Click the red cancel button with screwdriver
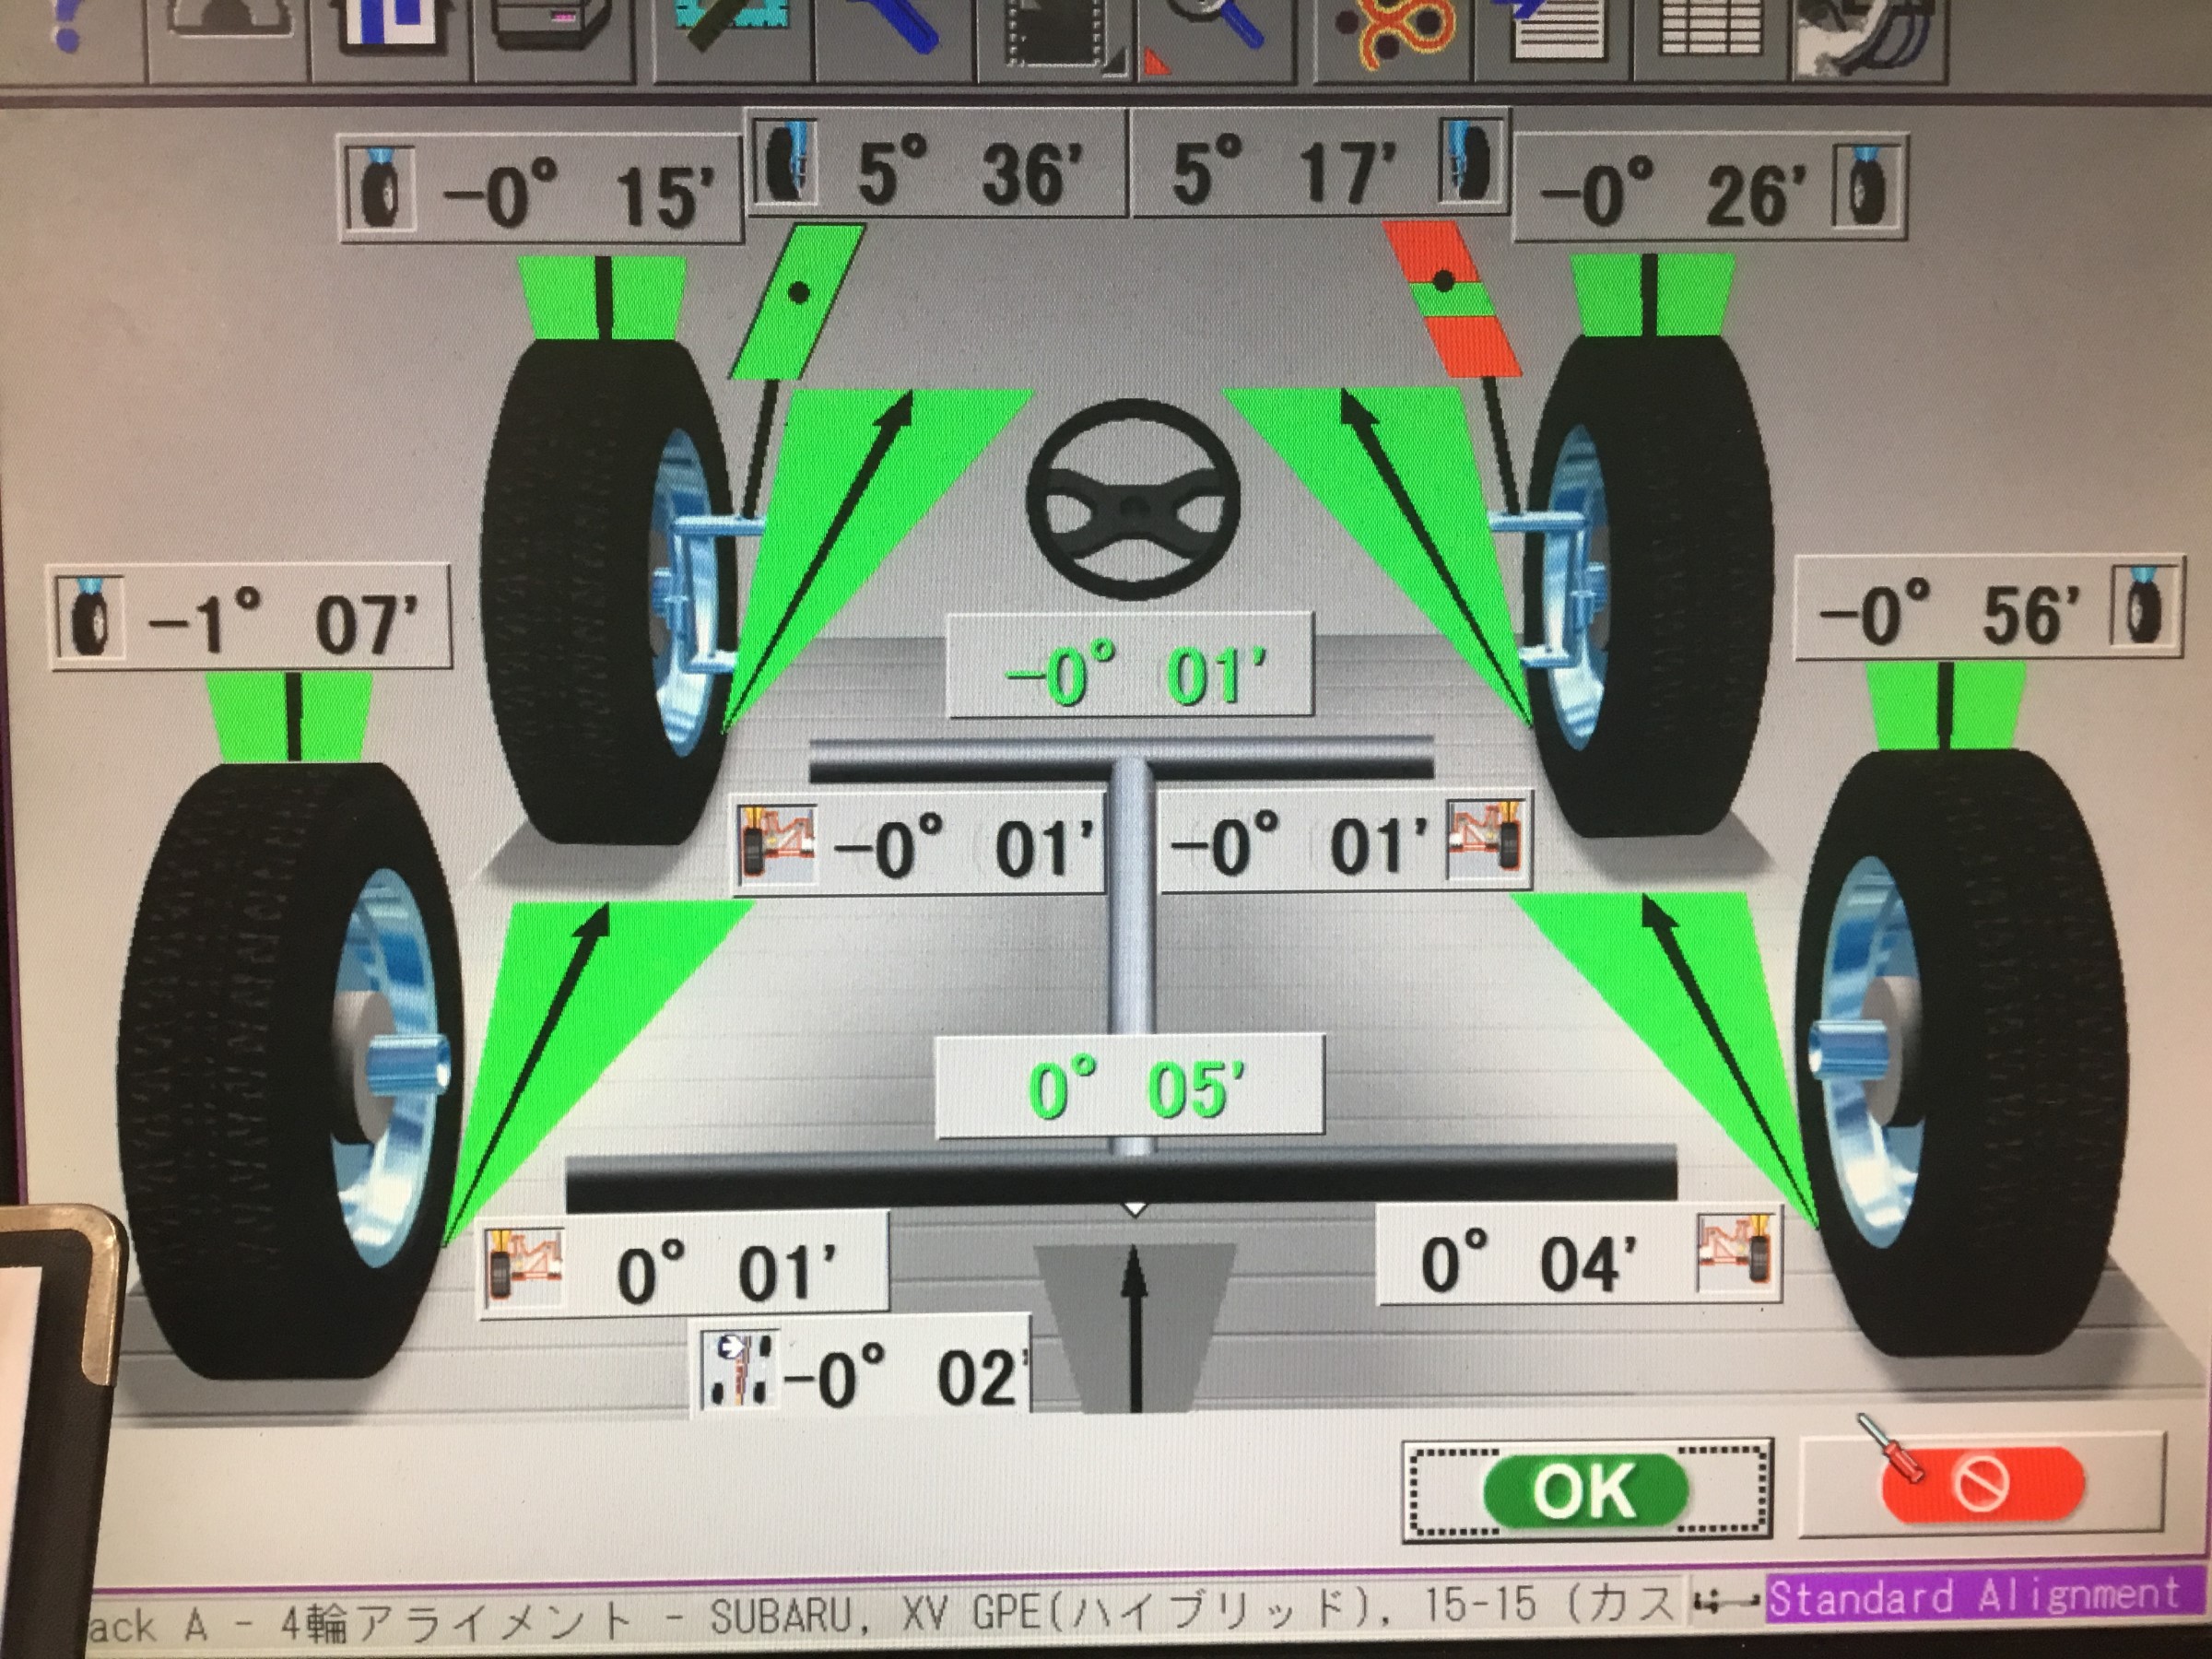 click(x=1982, y=1484)
